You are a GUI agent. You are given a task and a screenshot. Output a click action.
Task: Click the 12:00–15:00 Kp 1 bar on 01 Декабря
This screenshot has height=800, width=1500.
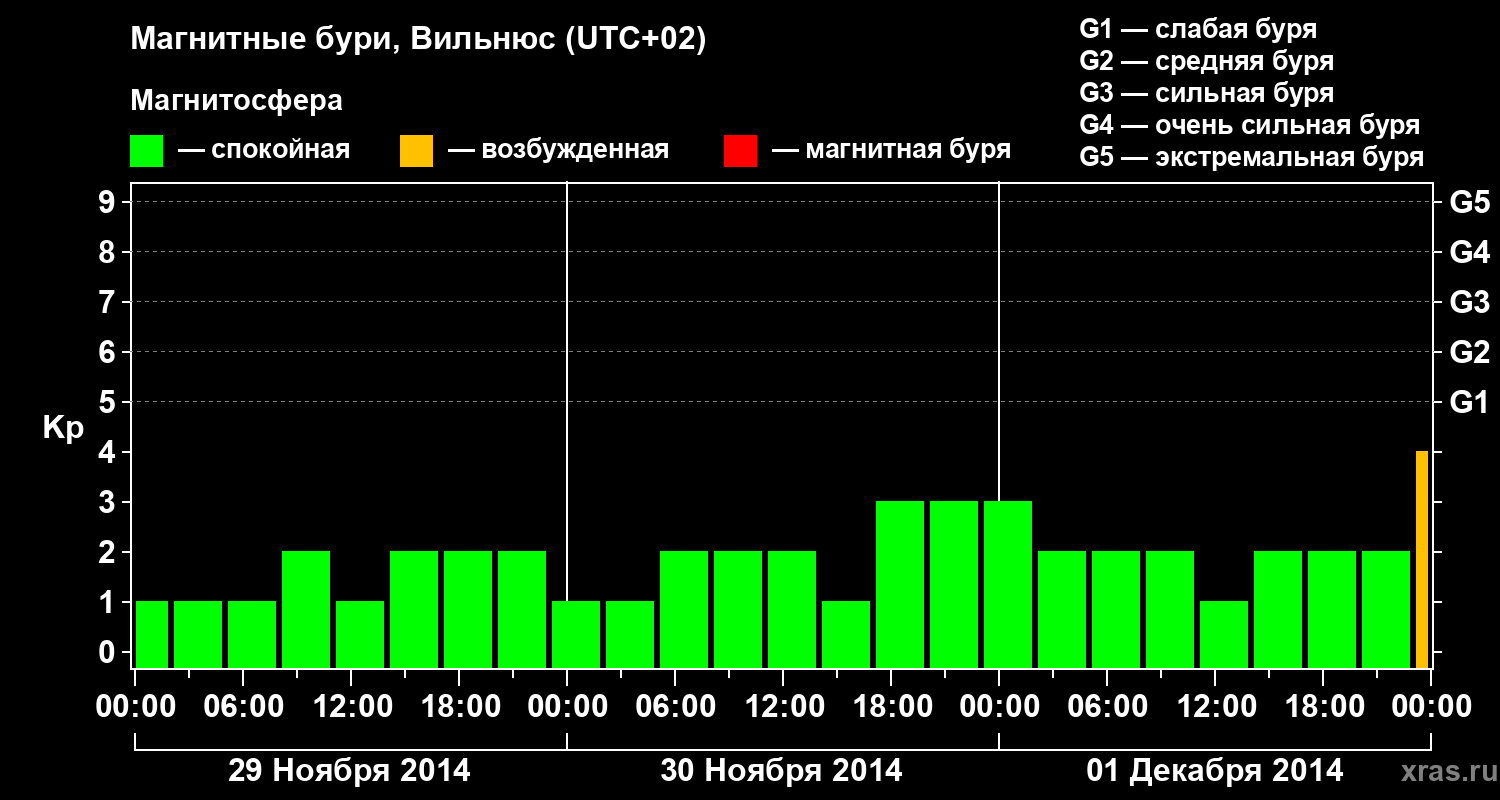(1224, 635)
